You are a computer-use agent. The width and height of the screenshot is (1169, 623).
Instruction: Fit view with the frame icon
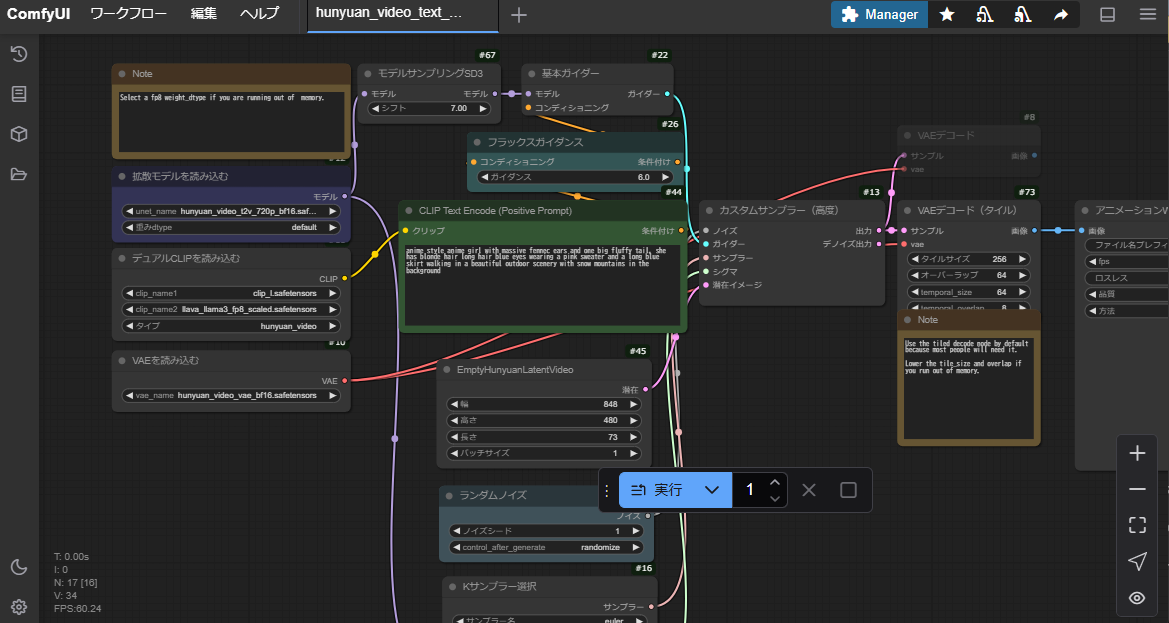click(1137, 525)
